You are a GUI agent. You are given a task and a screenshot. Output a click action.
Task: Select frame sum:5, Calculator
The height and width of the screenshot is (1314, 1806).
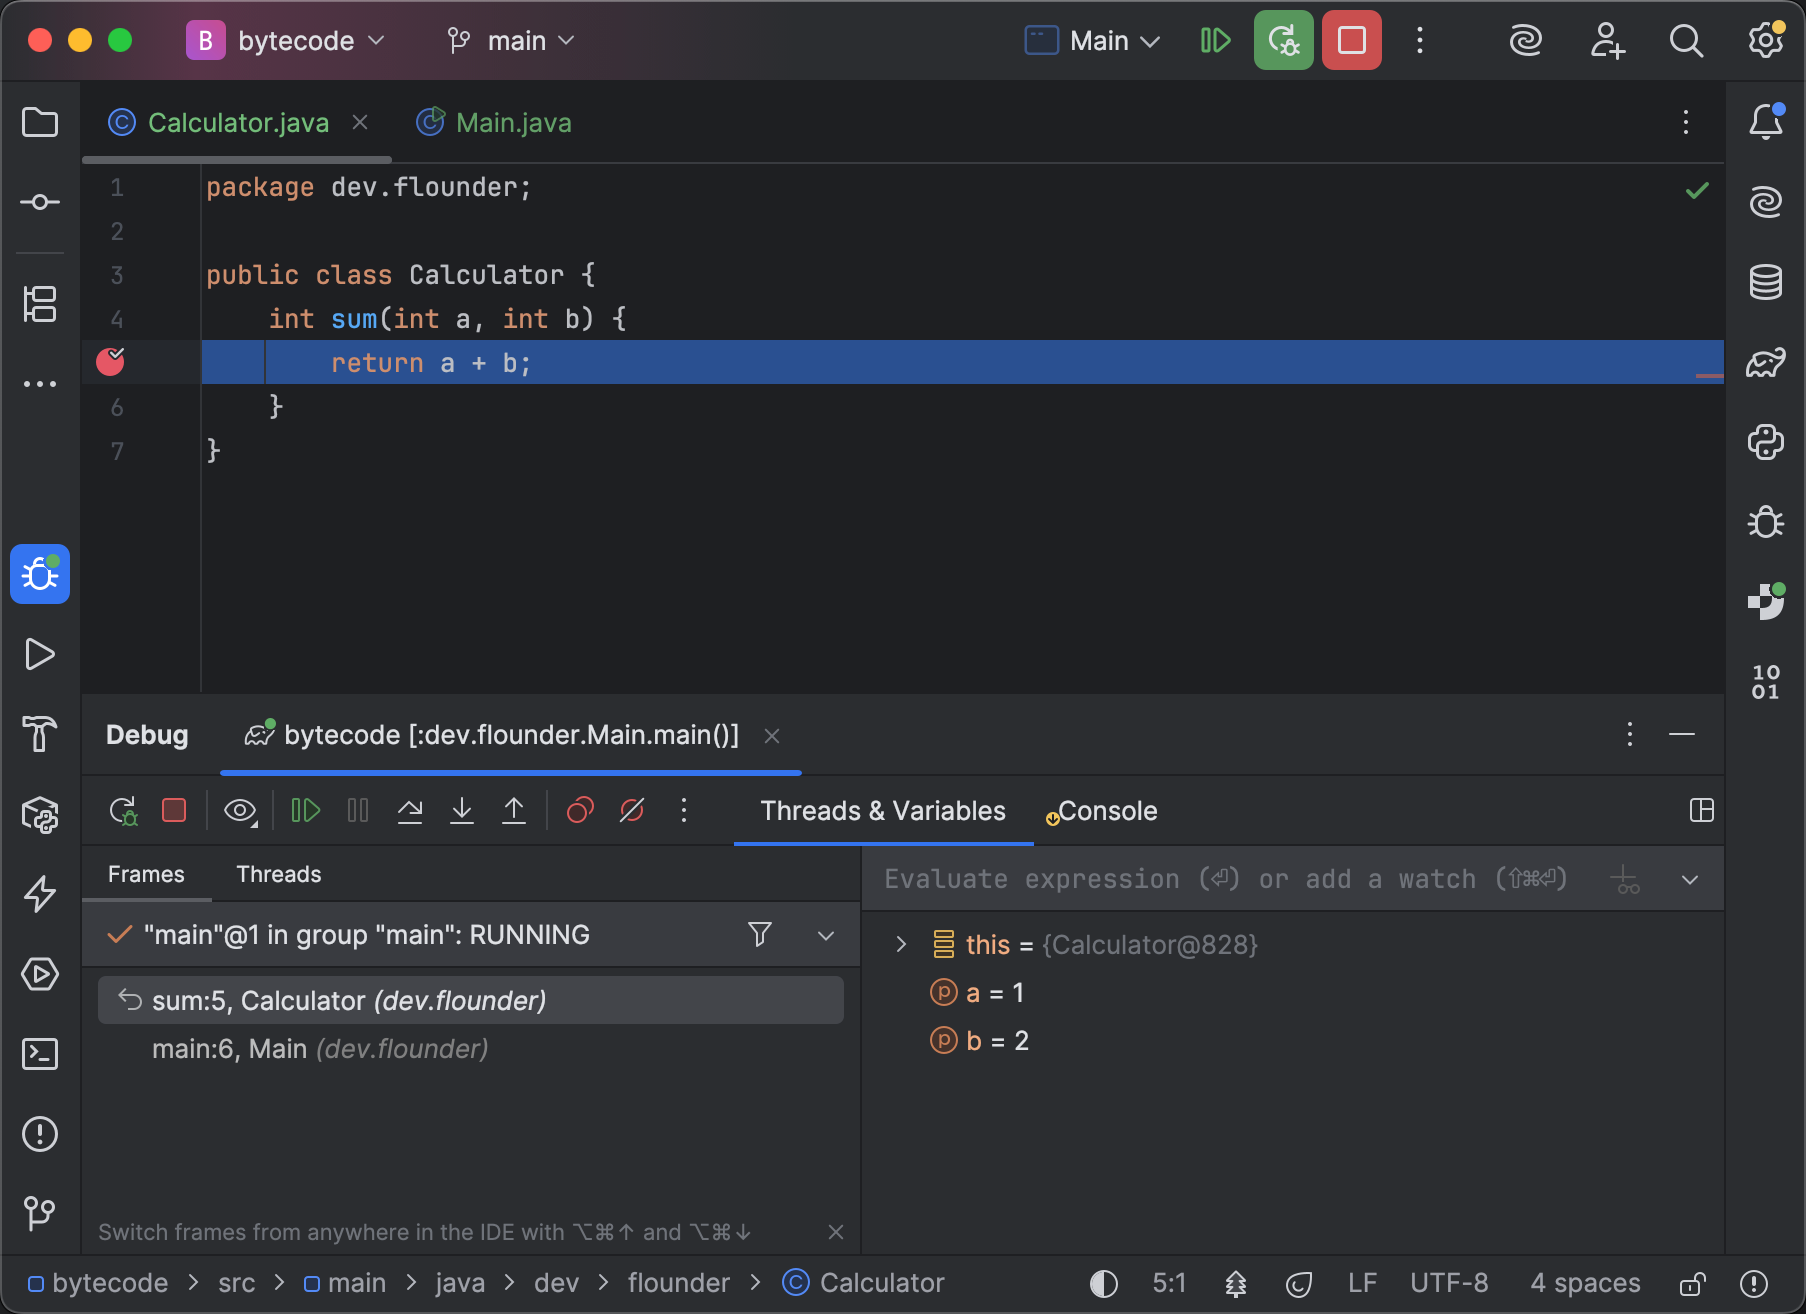point(471,1000)
